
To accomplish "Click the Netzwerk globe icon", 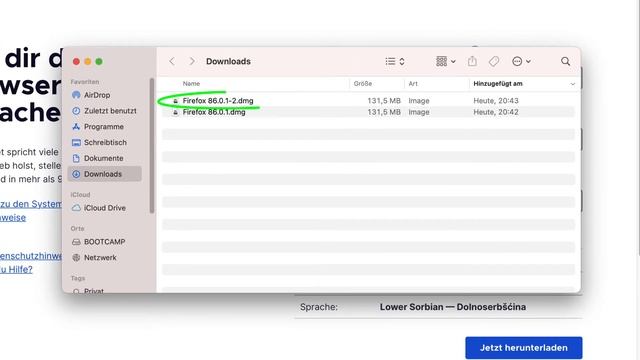I will click(76, 258).
